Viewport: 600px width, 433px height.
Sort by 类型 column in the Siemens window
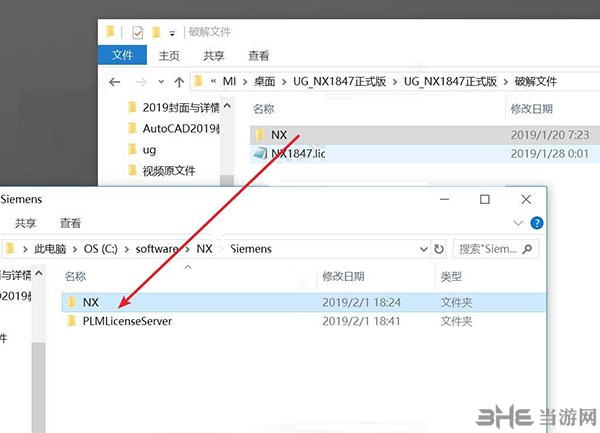[451, 277]
